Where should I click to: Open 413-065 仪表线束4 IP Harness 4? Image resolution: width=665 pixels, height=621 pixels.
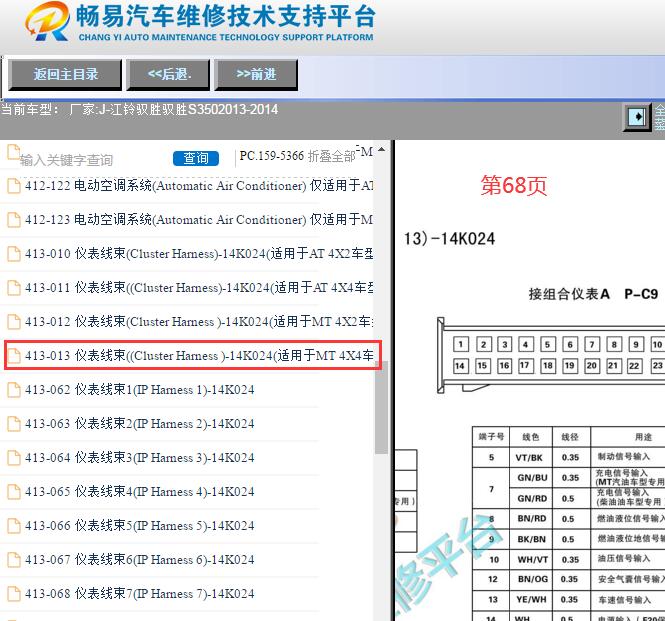(x=140, y=491)
